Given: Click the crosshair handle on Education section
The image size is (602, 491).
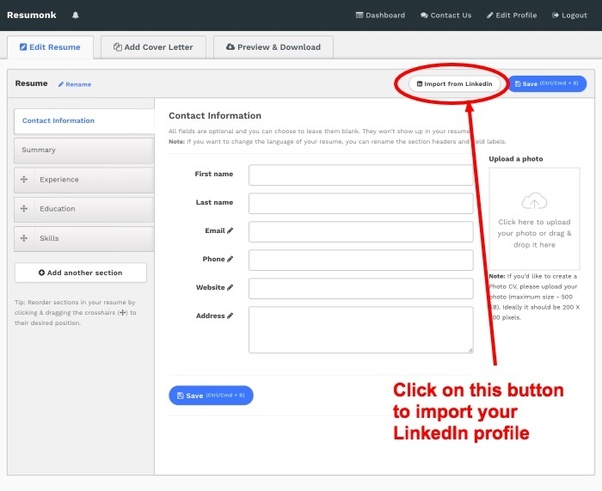Looking at the screenshot, I should [x=24, y=208].
